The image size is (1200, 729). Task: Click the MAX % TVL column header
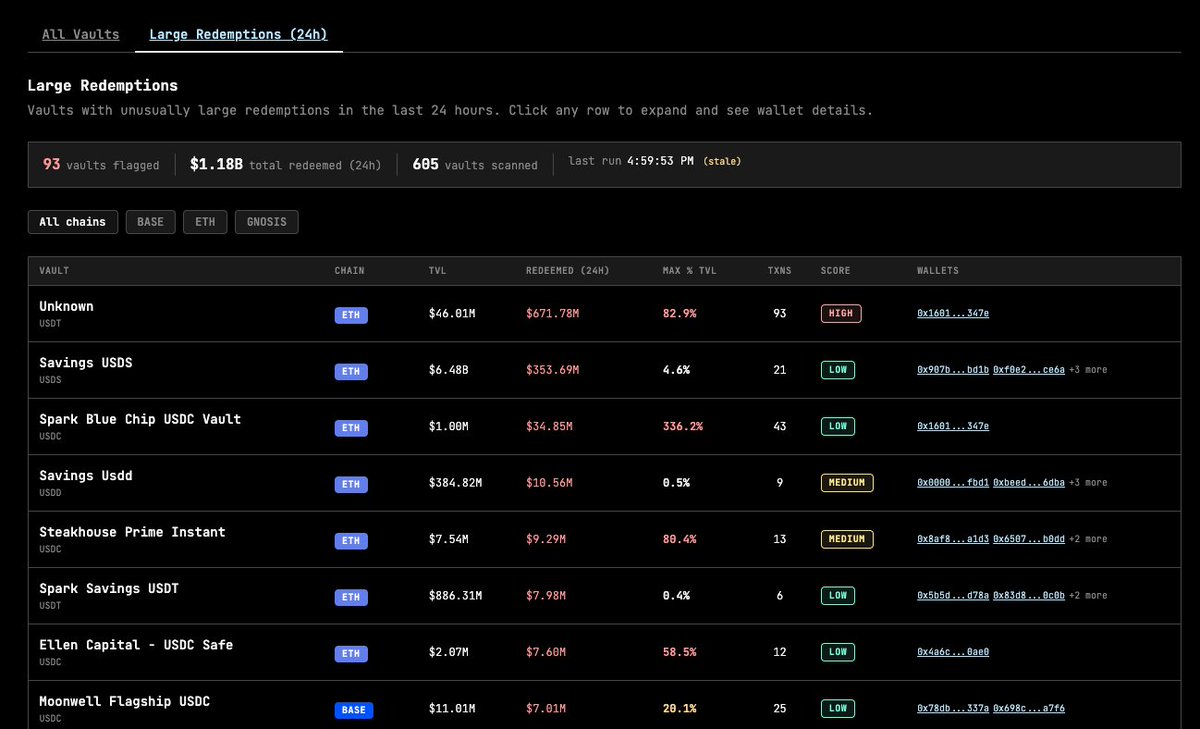pos(691,271)
